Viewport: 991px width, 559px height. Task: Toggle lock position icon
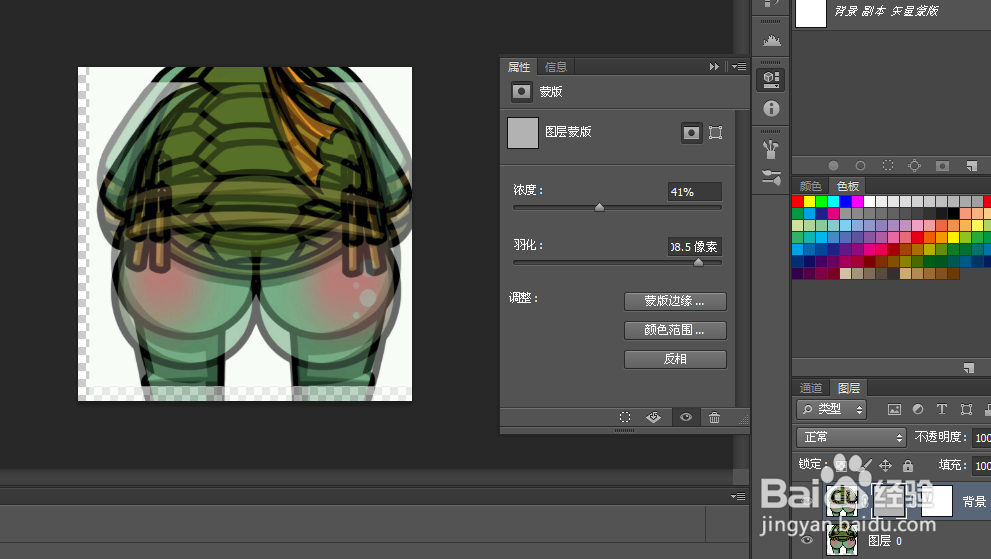(x=885, y=466)
